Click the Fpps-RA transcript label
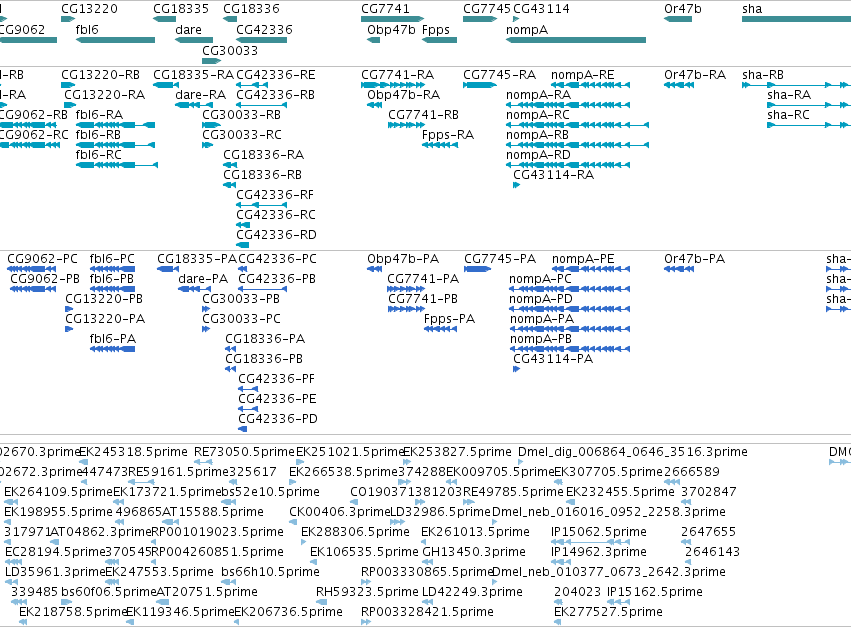 448,135
